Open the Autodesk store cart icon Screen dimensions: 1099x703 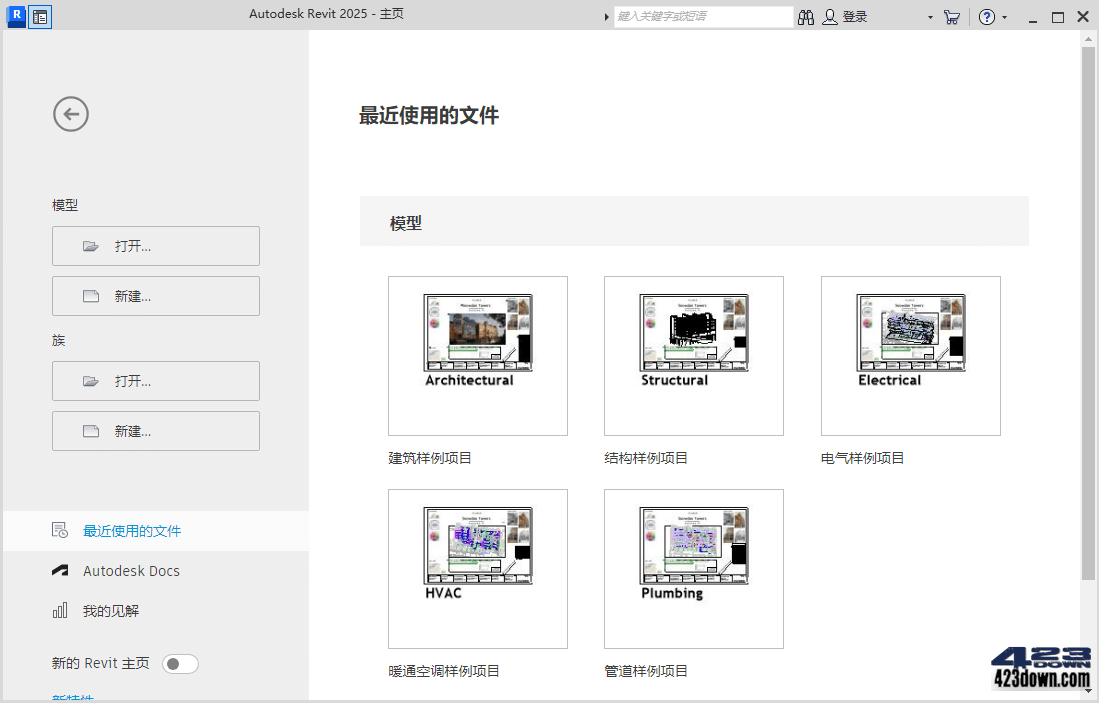point(951,16)
